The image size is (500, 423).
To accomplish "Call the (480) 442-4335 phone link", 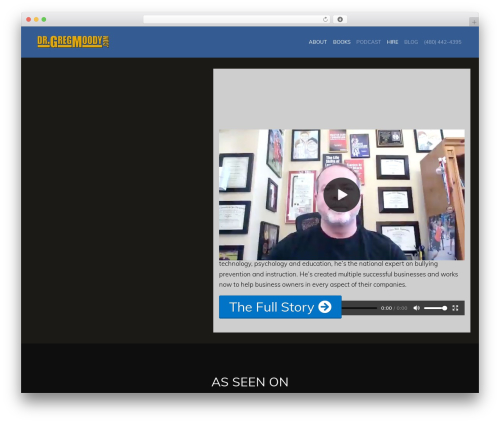I will (443, 42).
